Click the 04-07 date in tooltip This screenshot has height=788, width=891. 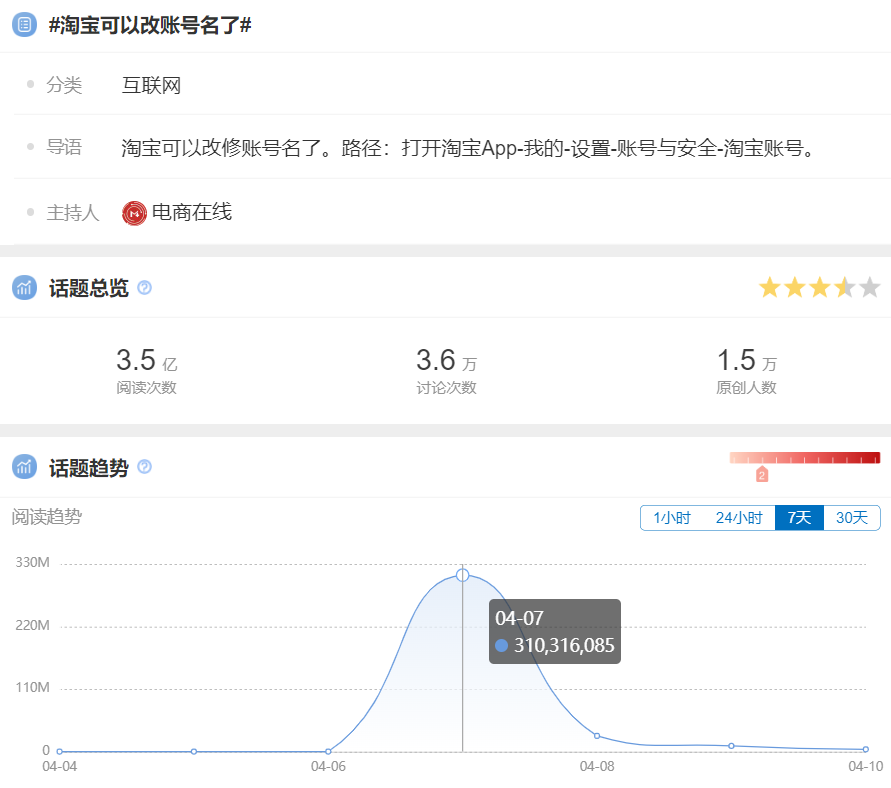[519, 618]
